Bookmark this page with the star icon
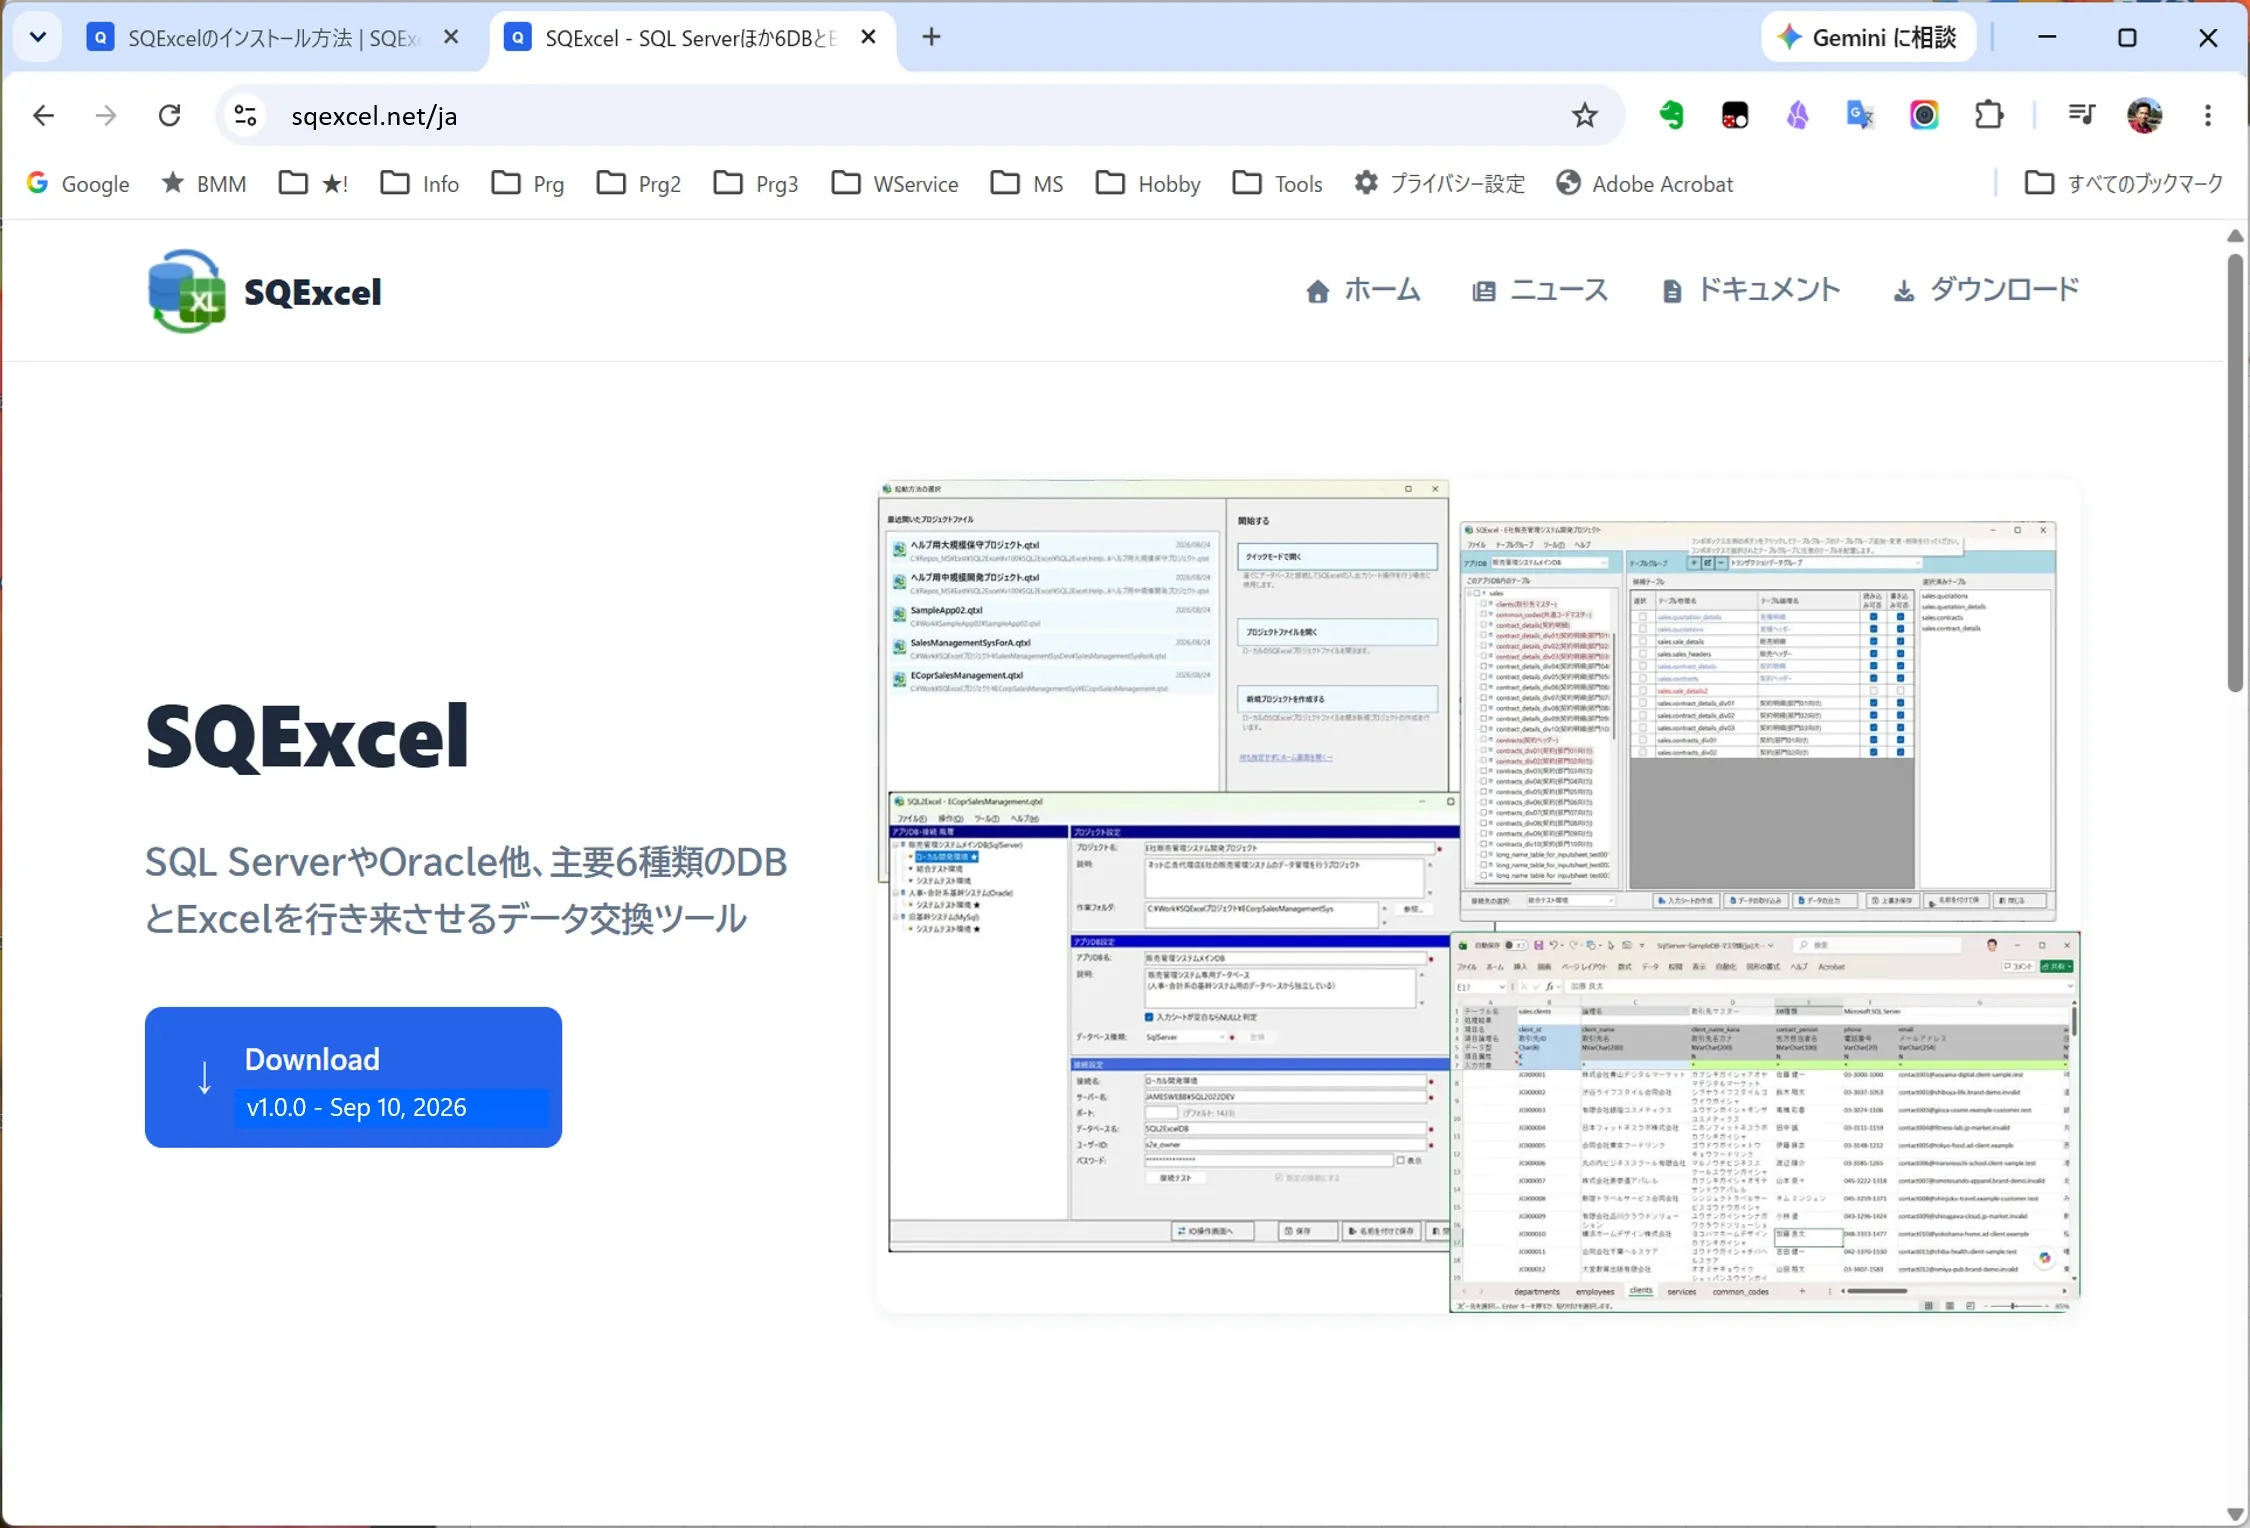The width and height of the screenshot is (2250, 1528). pos(1584,116)
